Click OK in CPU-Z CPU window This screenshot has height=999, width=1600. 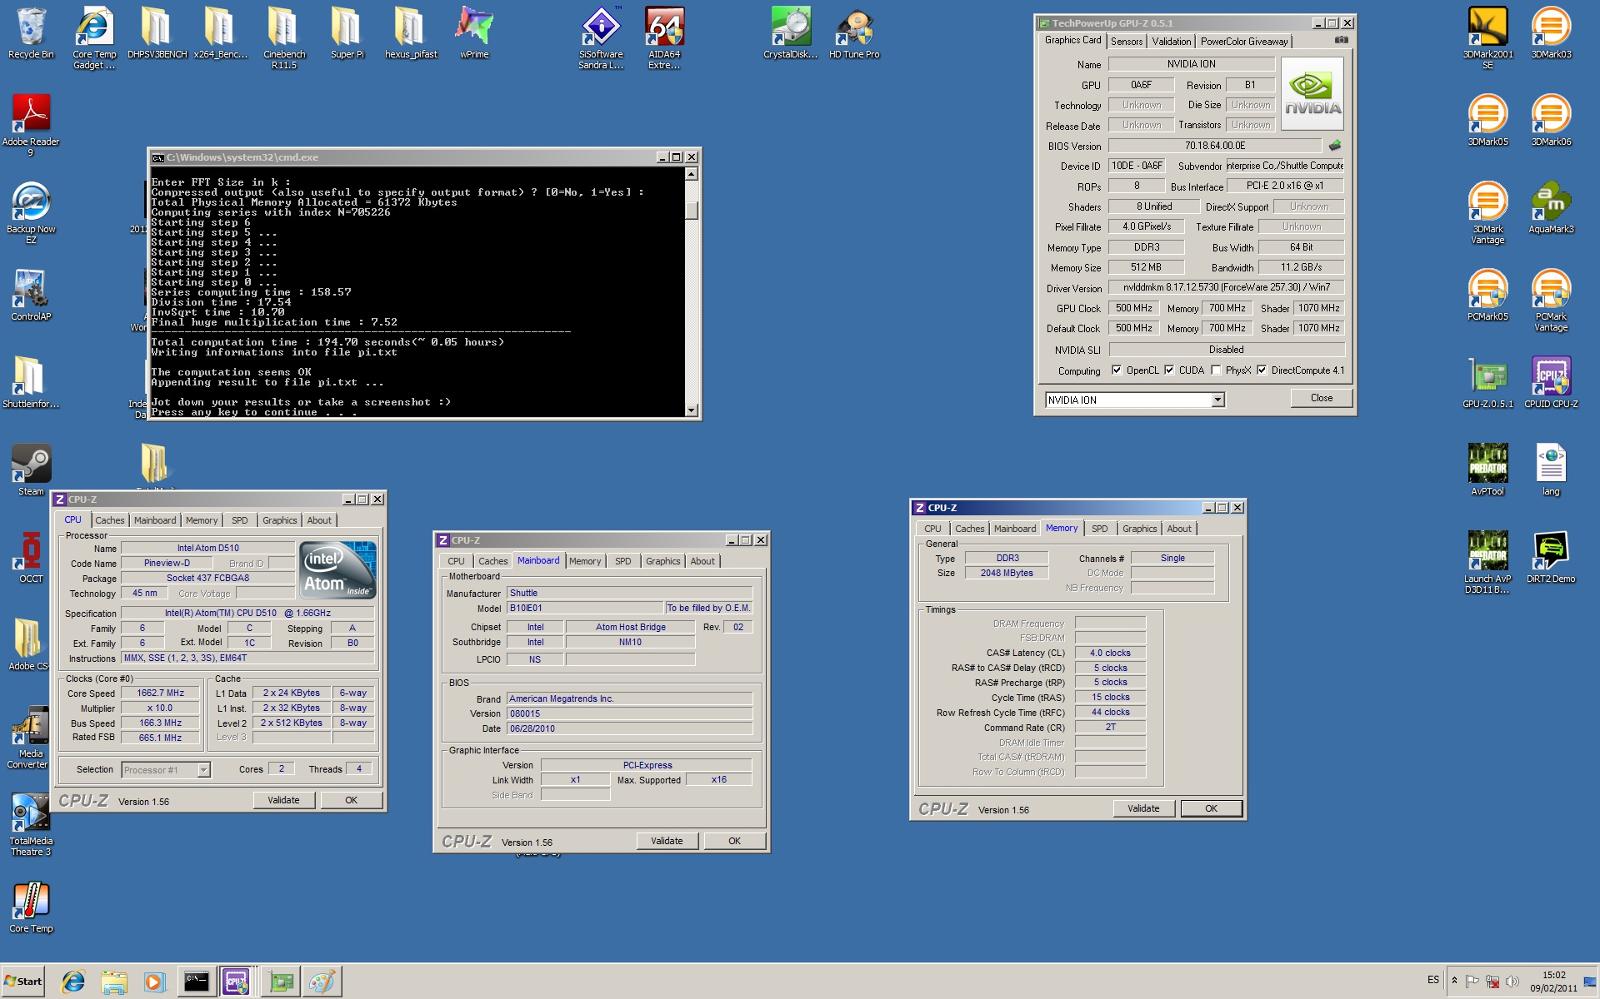(351, 800)
